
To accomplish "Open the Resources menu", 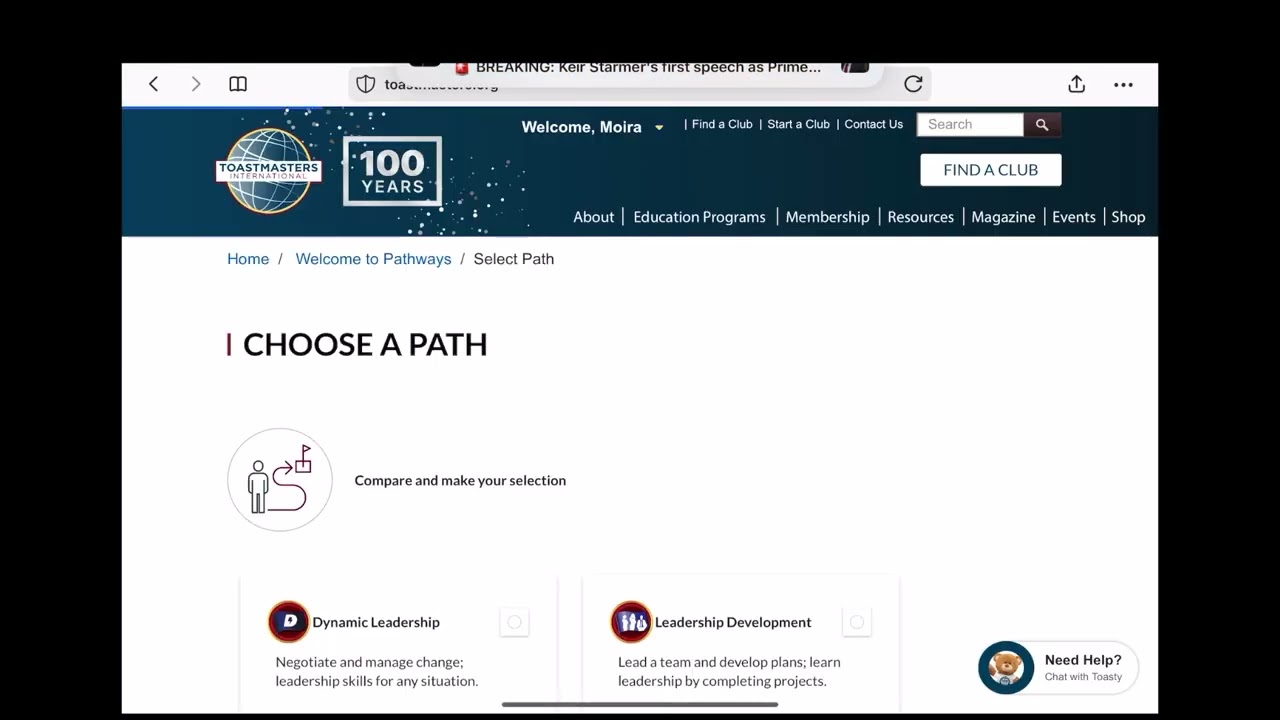I will 921,217.
